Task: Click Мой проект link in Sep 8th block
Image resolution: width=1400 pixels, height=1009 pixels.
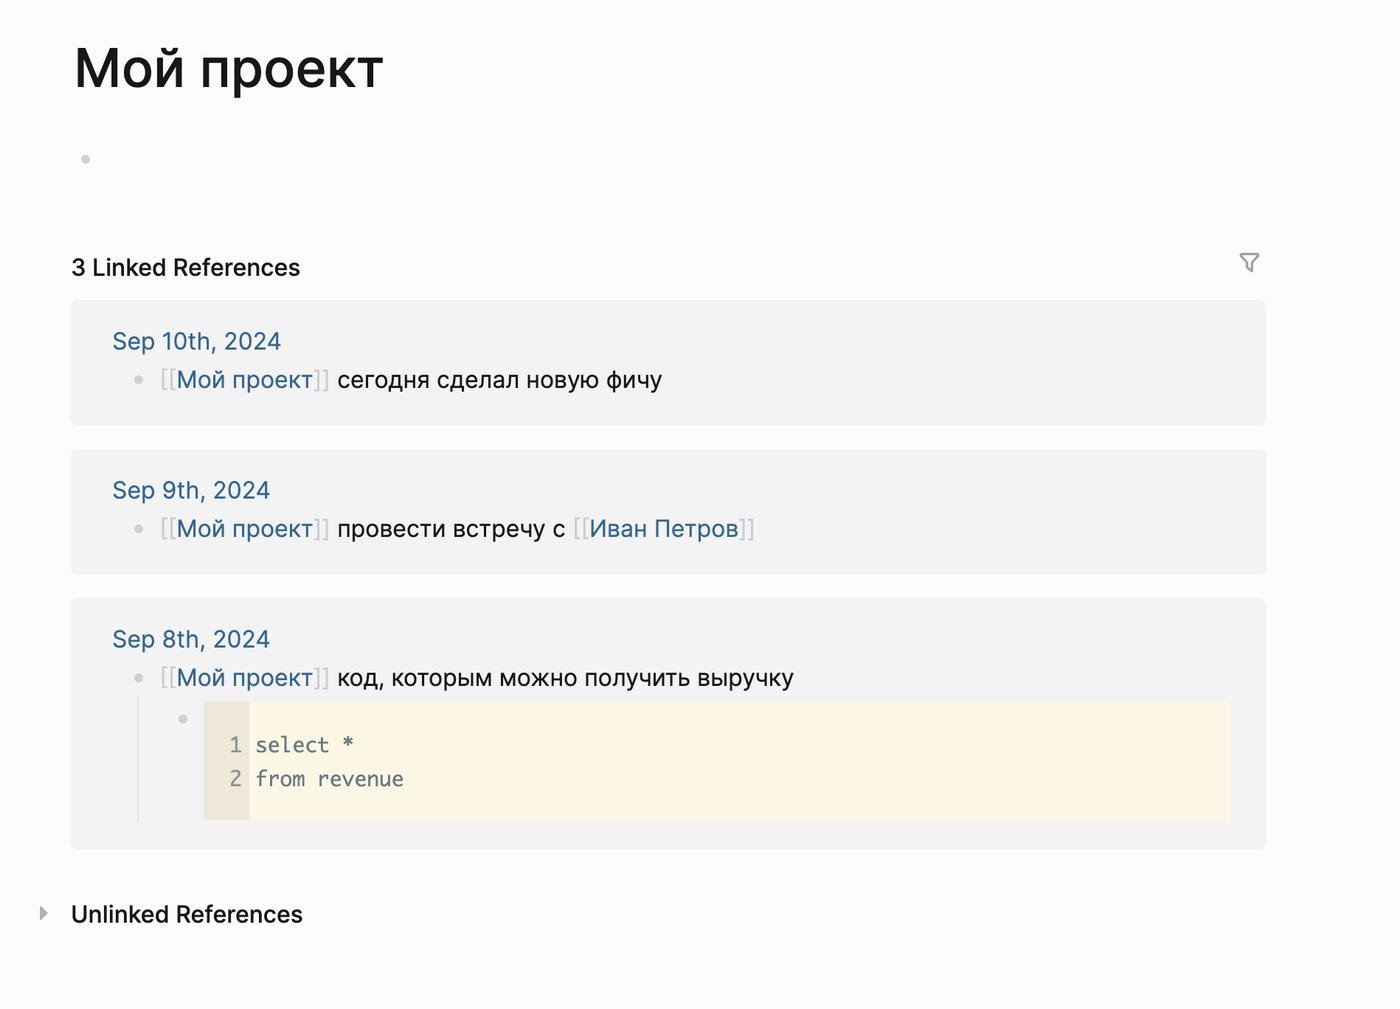Action: coord(245,678)
